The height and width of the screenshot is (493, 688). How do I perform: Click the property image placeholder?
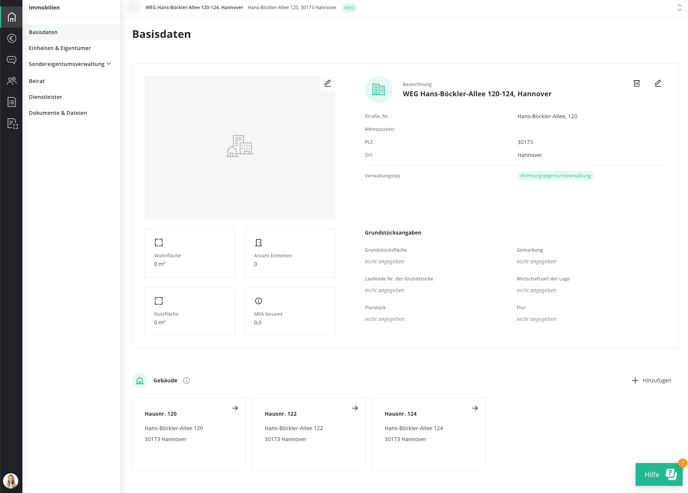tap(240, 147)
